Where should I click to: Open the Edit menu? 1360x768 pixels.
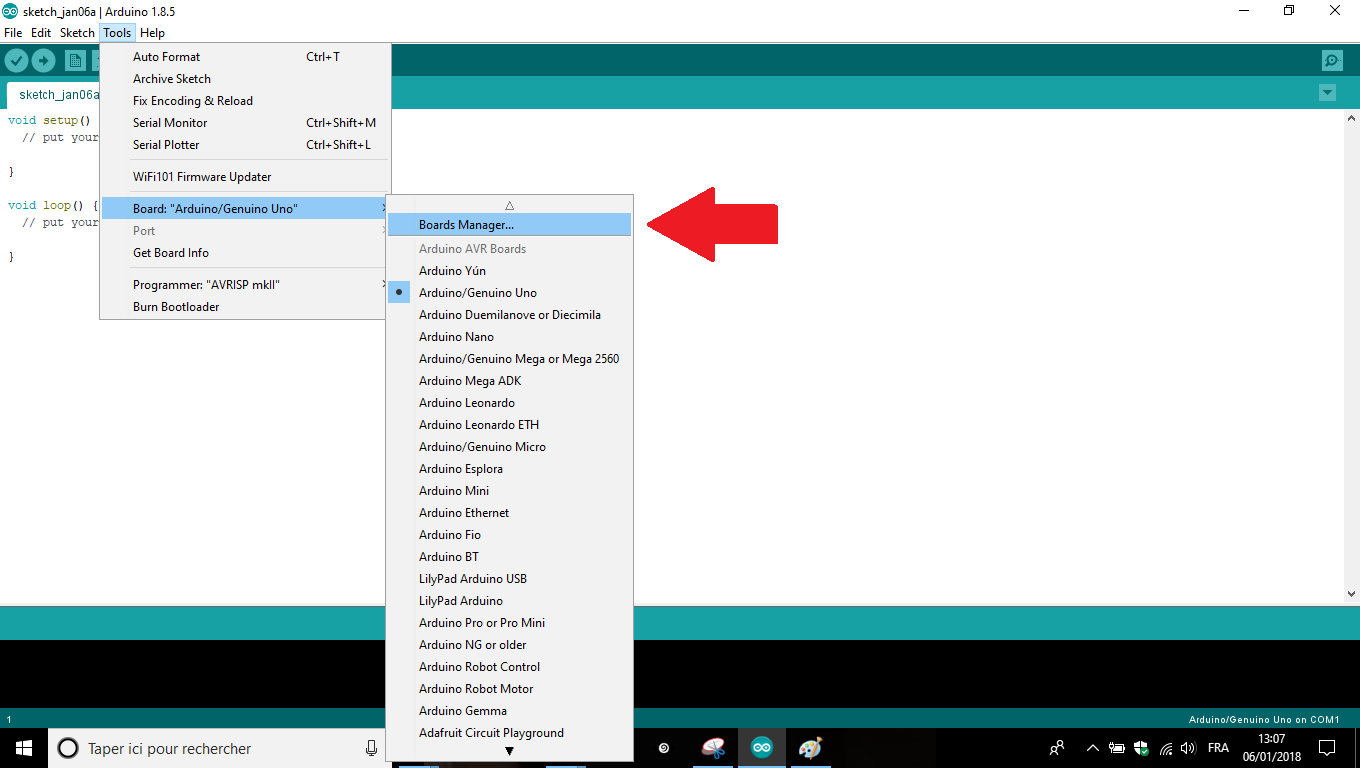point(41,33)
